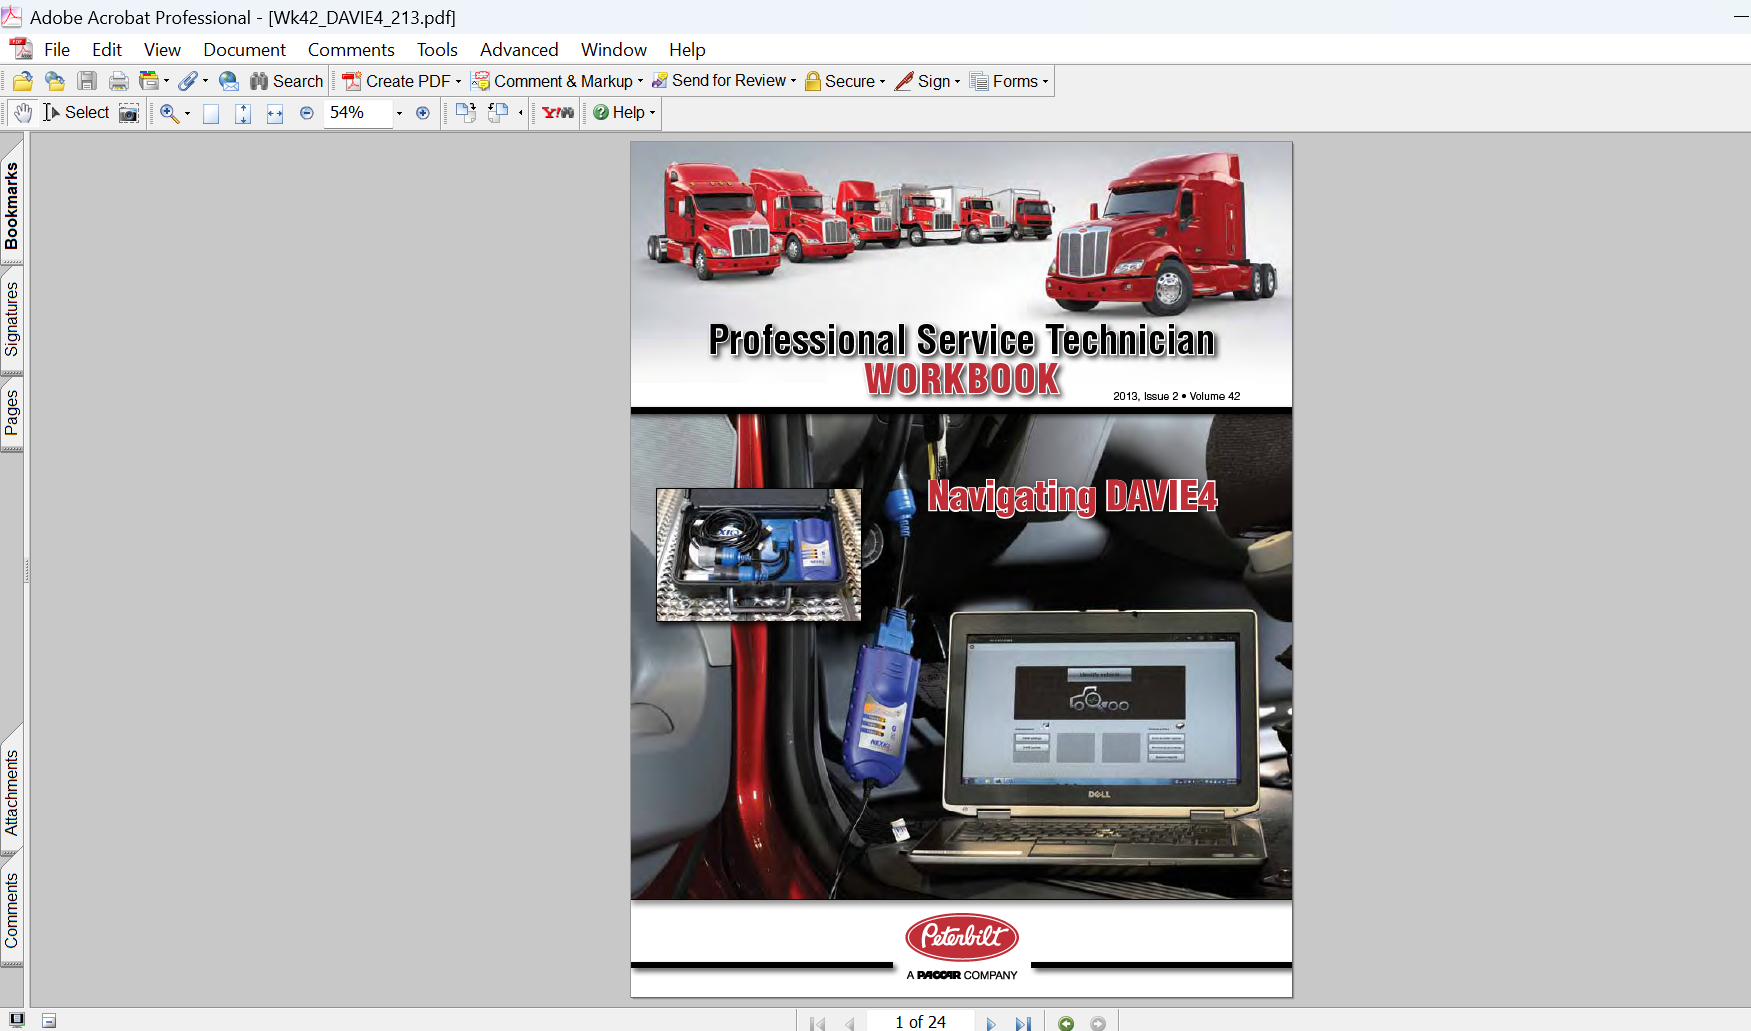
Task: Switch to the Bookmarks side tab
Action: 12,206
